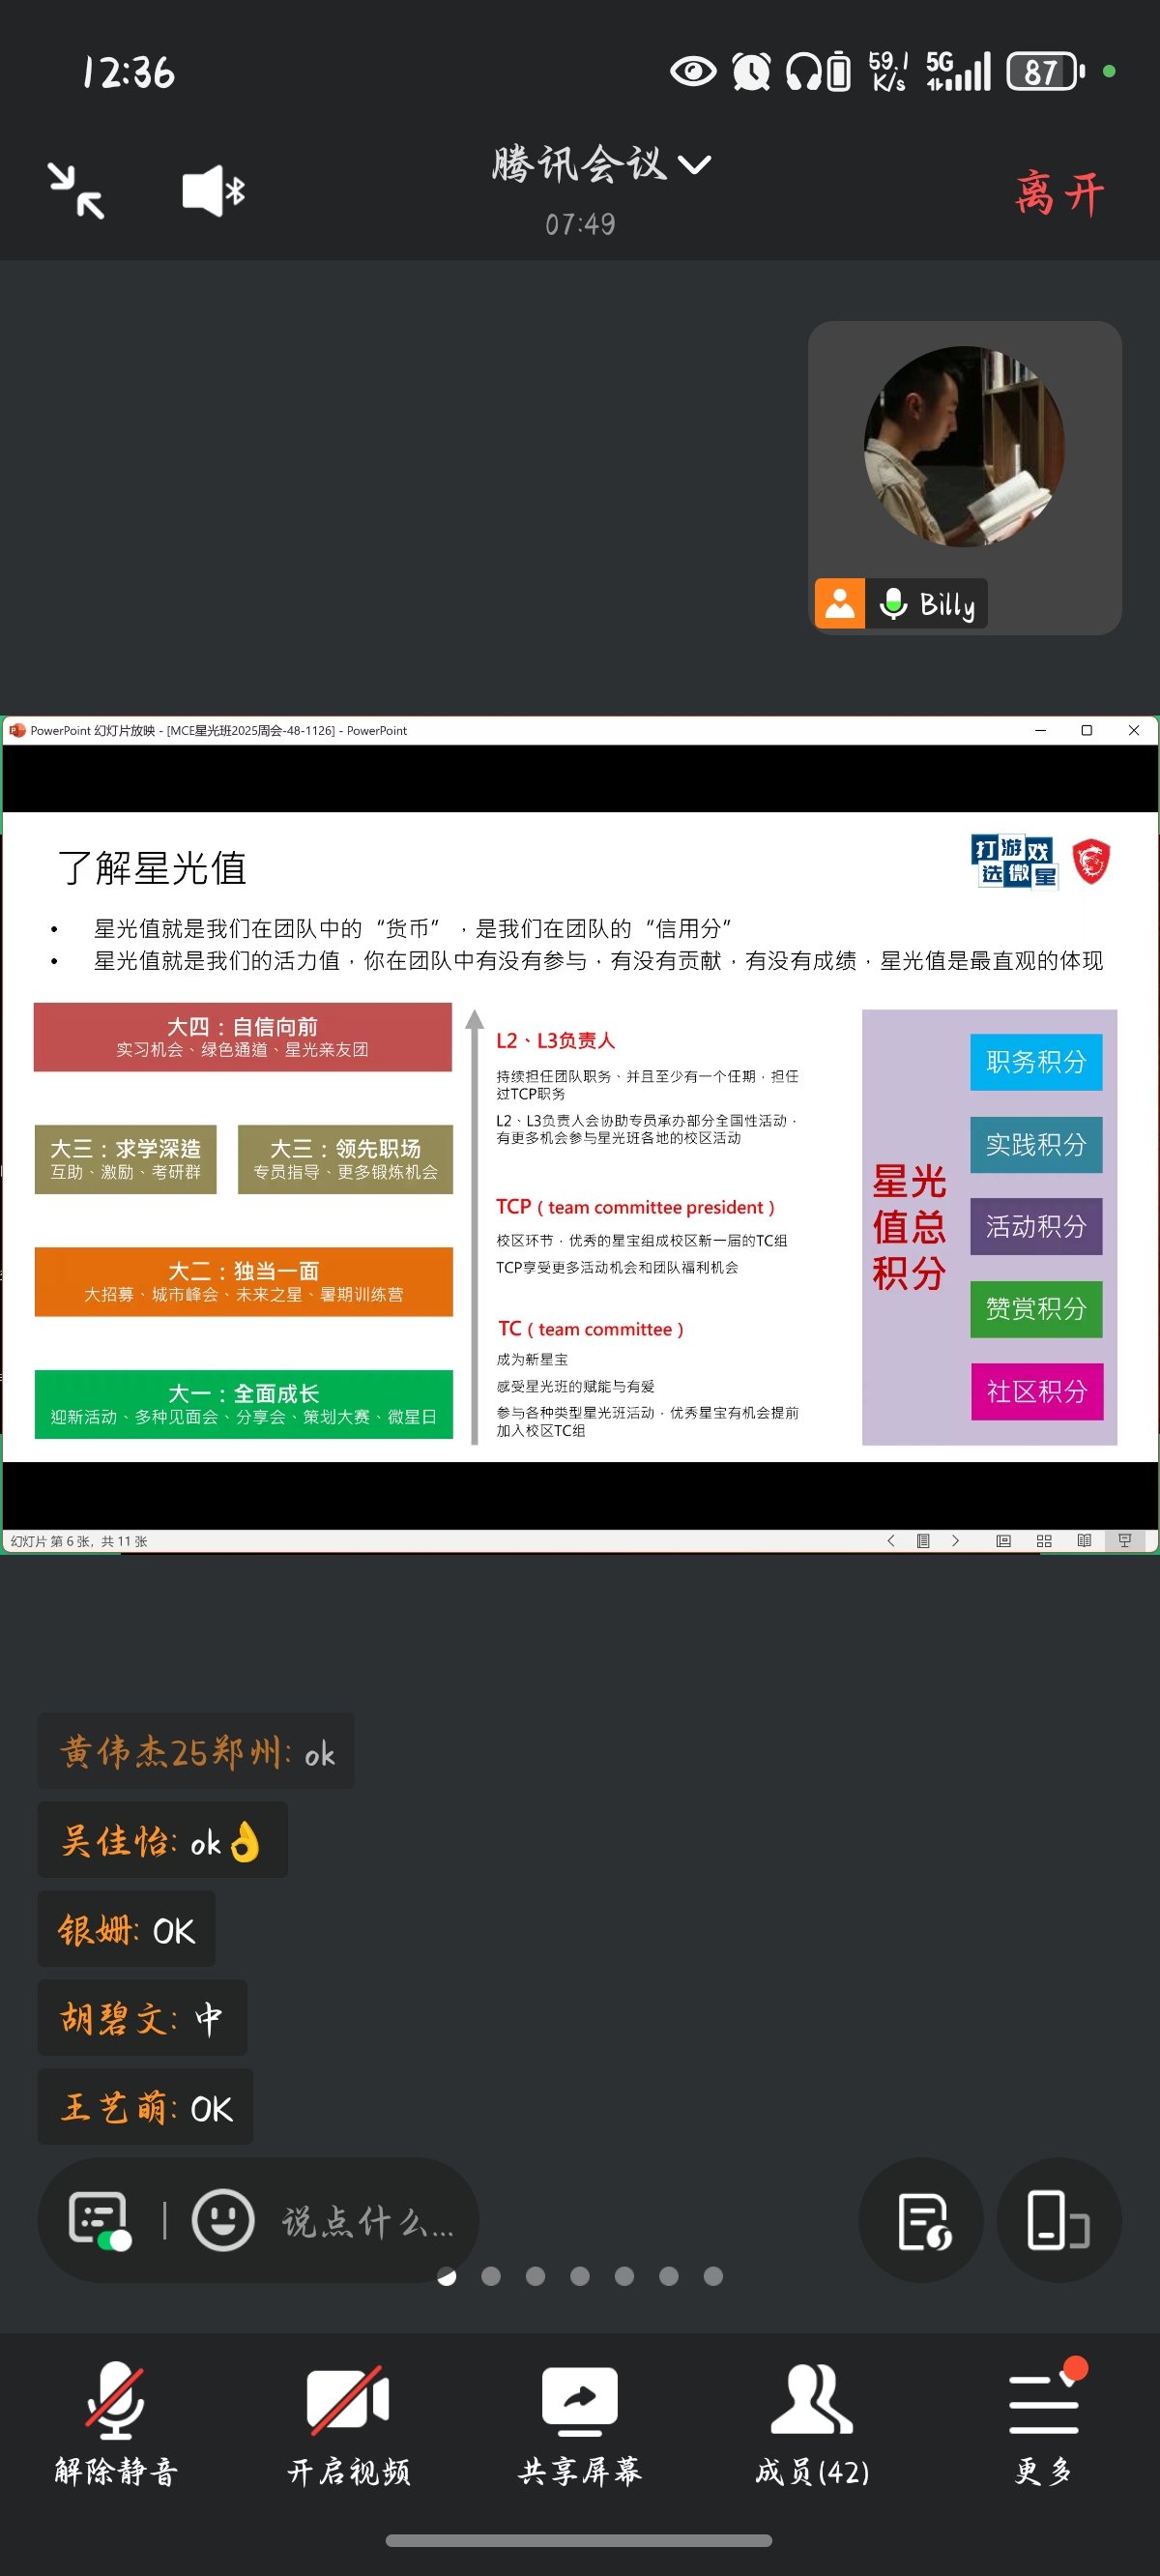Tap the TC (team committee) heading
1160x2576 pixels.
point(590,1329)
